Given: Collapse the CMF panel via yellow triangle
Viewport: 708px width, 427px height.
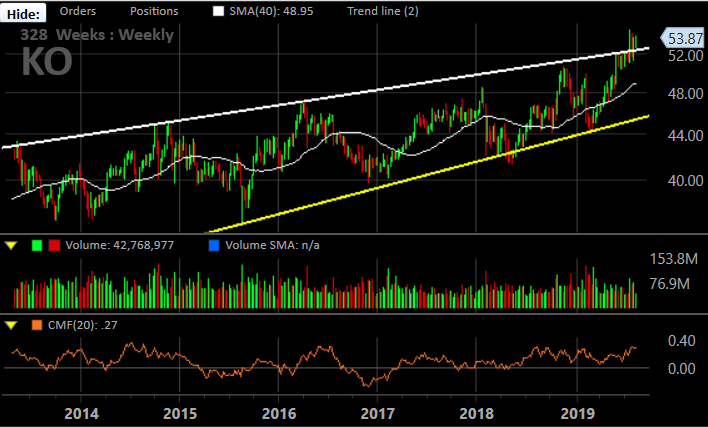Looking at the screenshot, I should tap(11, 325).
